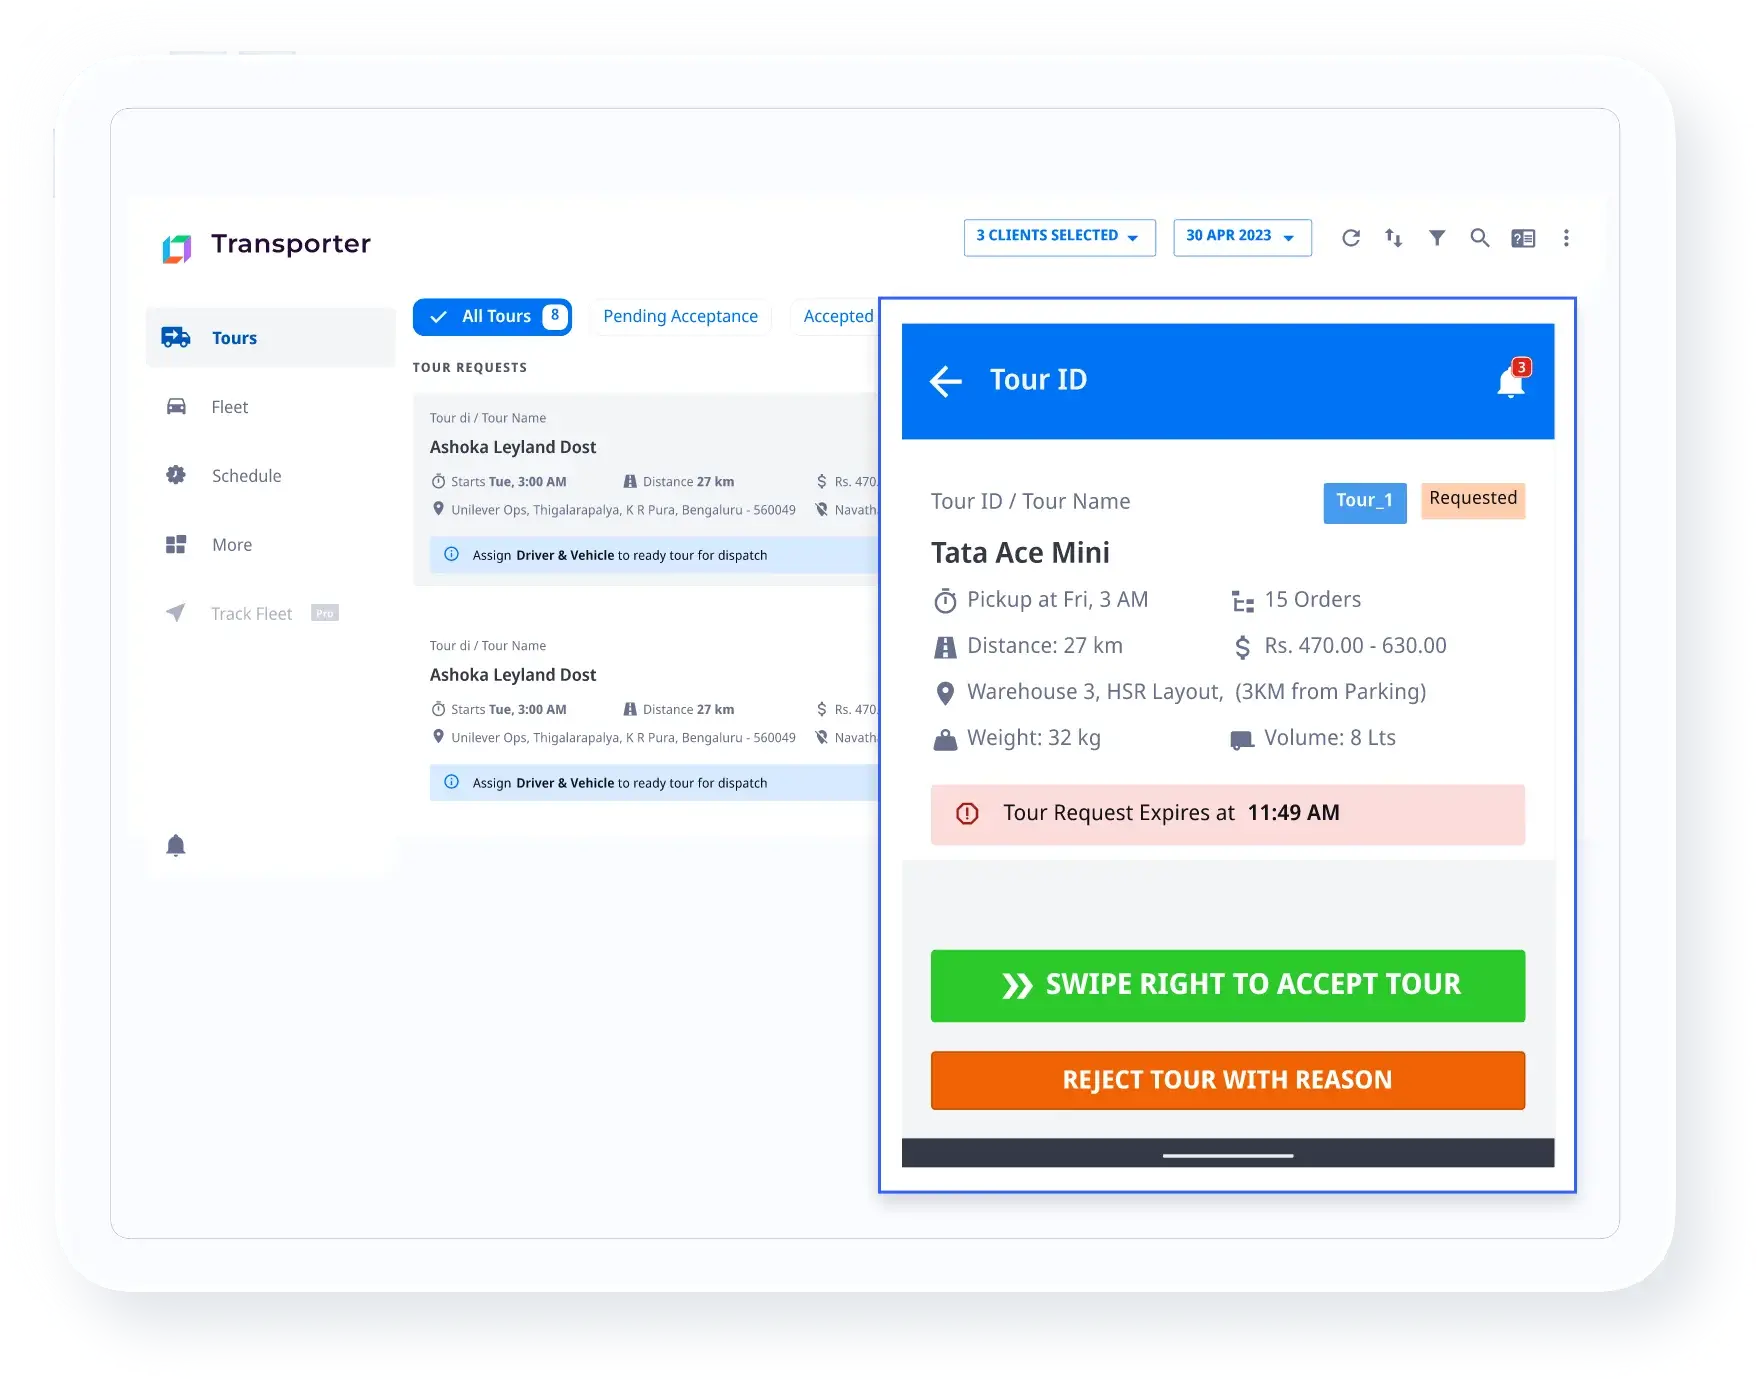The image size is (1758, 1380).
Task: Select the Accepted filter chip
Action: (837, 317)
